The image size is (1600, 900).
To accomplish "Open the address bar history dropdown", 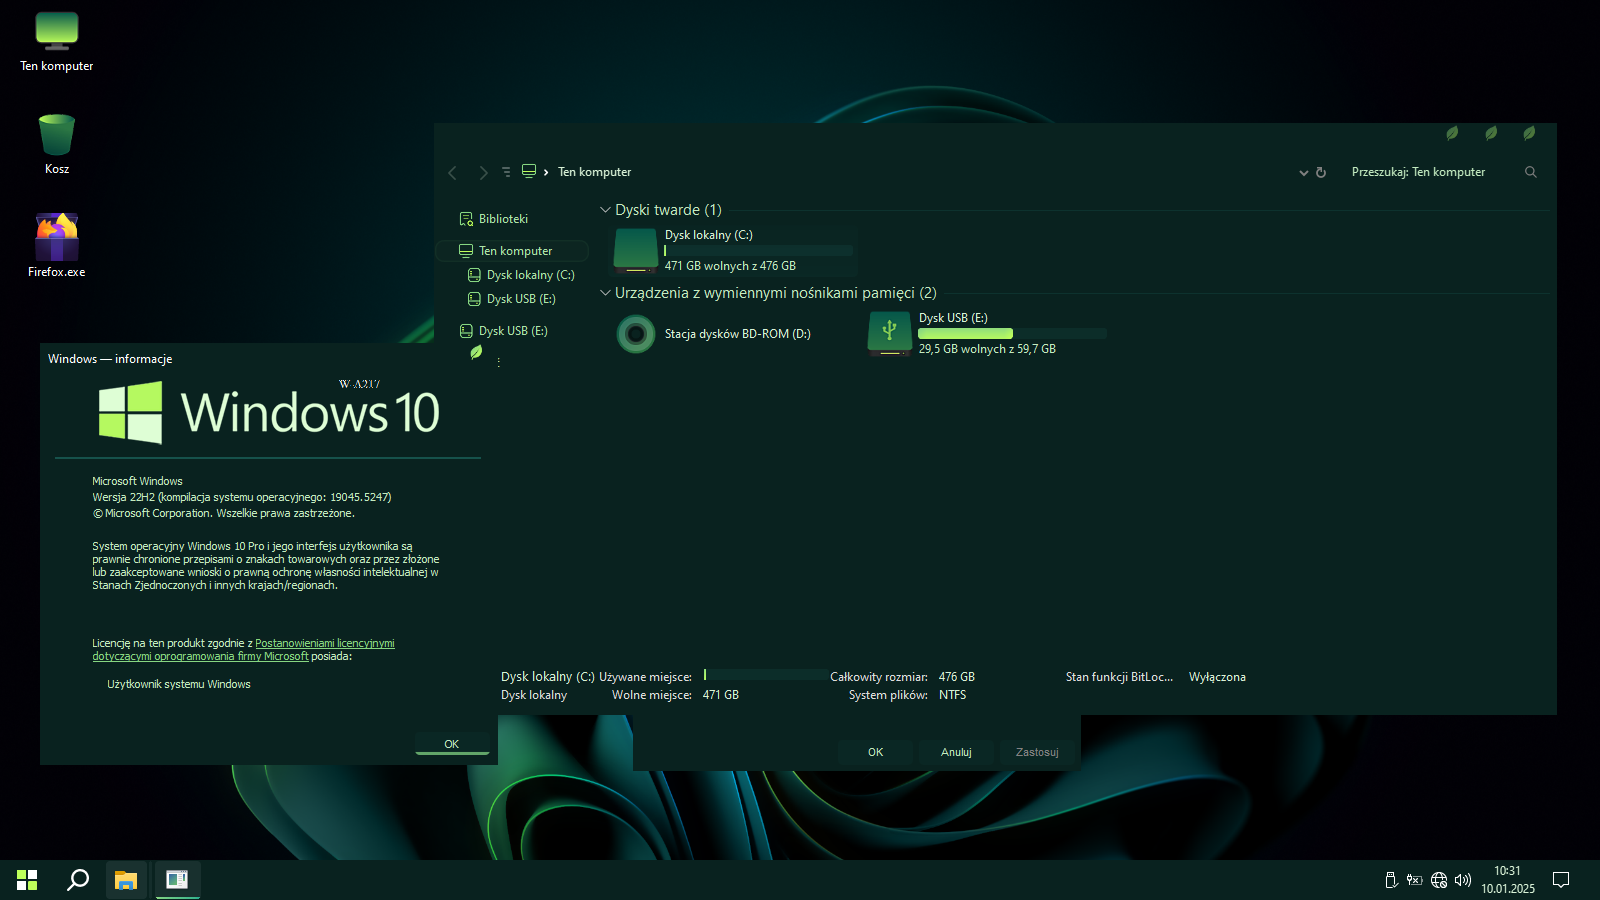I will tap(1303, 173).
